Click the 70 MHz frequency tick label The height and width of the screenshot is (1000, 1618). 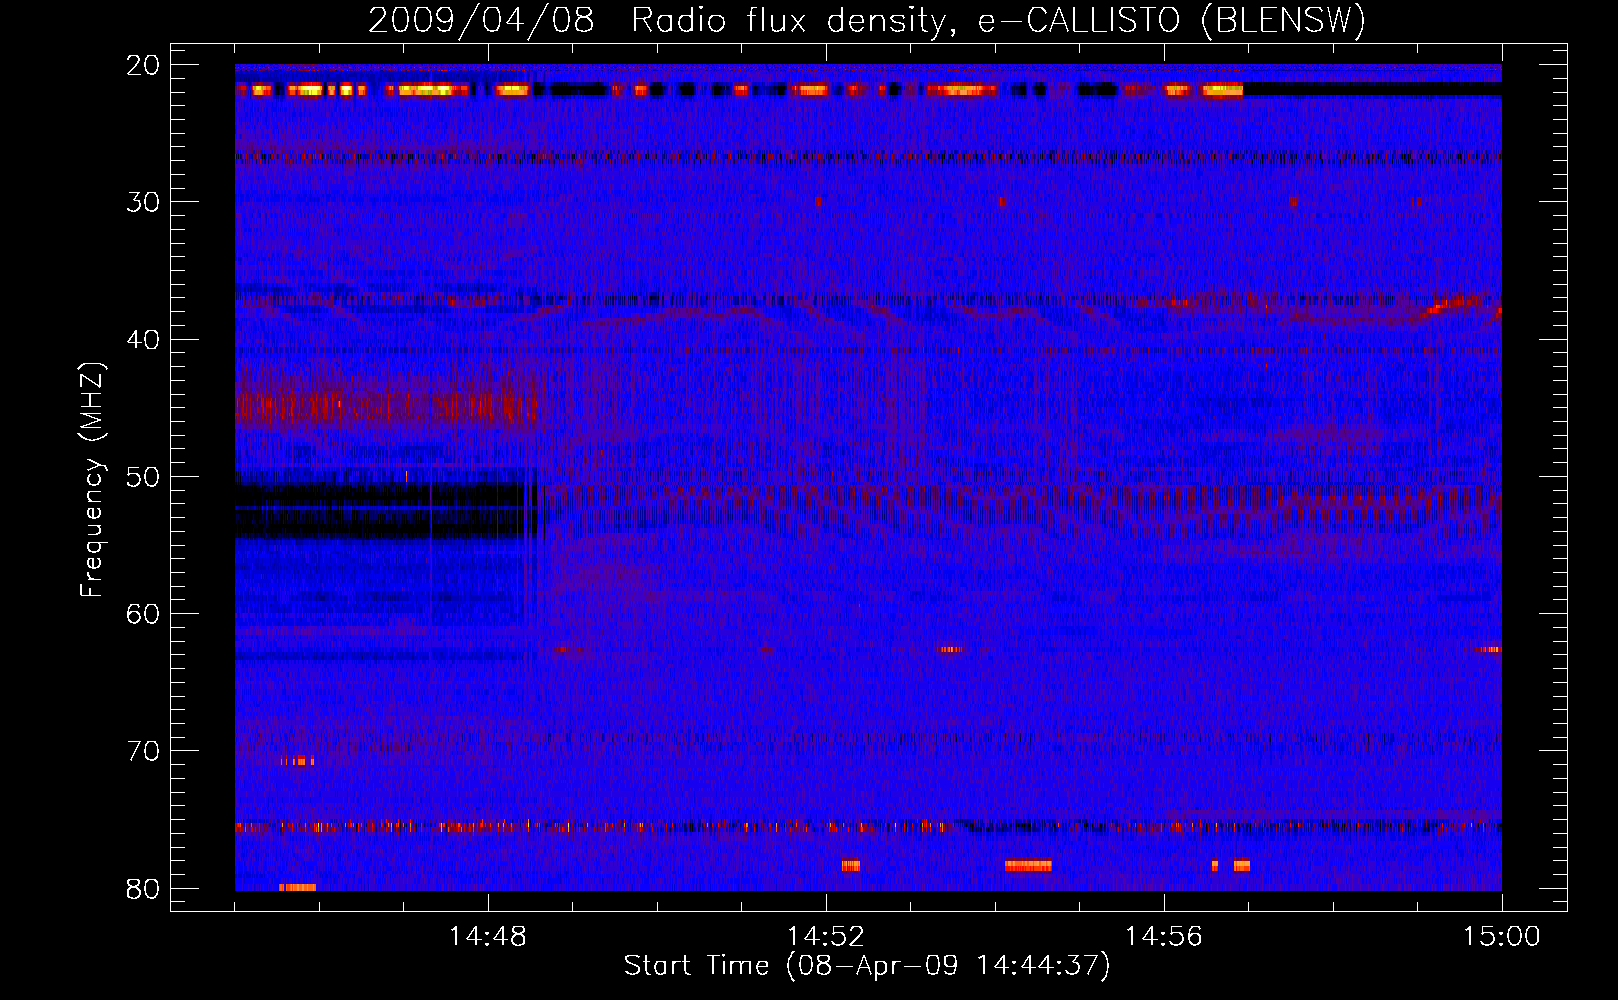[x=144, y=751]
